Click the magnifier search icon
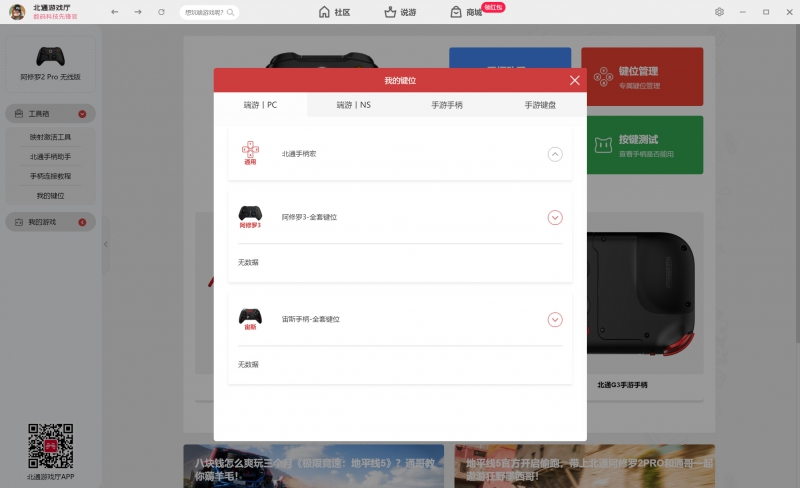This screenshot has height=488, width=800. (x=231, y=12)
